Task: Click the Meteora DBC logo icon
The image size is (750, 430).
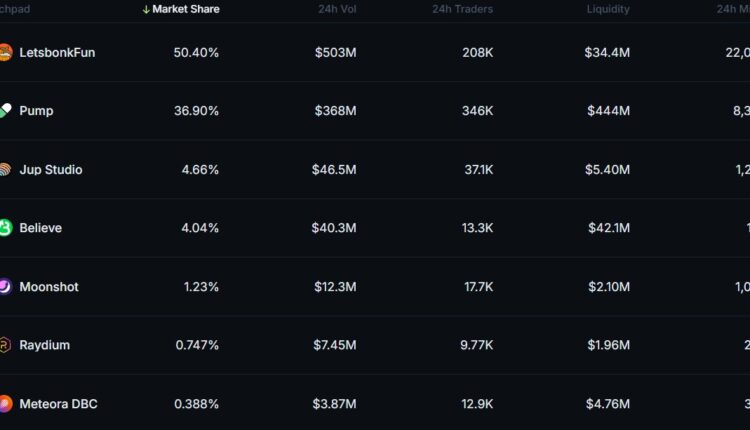Action: (5, 404)
